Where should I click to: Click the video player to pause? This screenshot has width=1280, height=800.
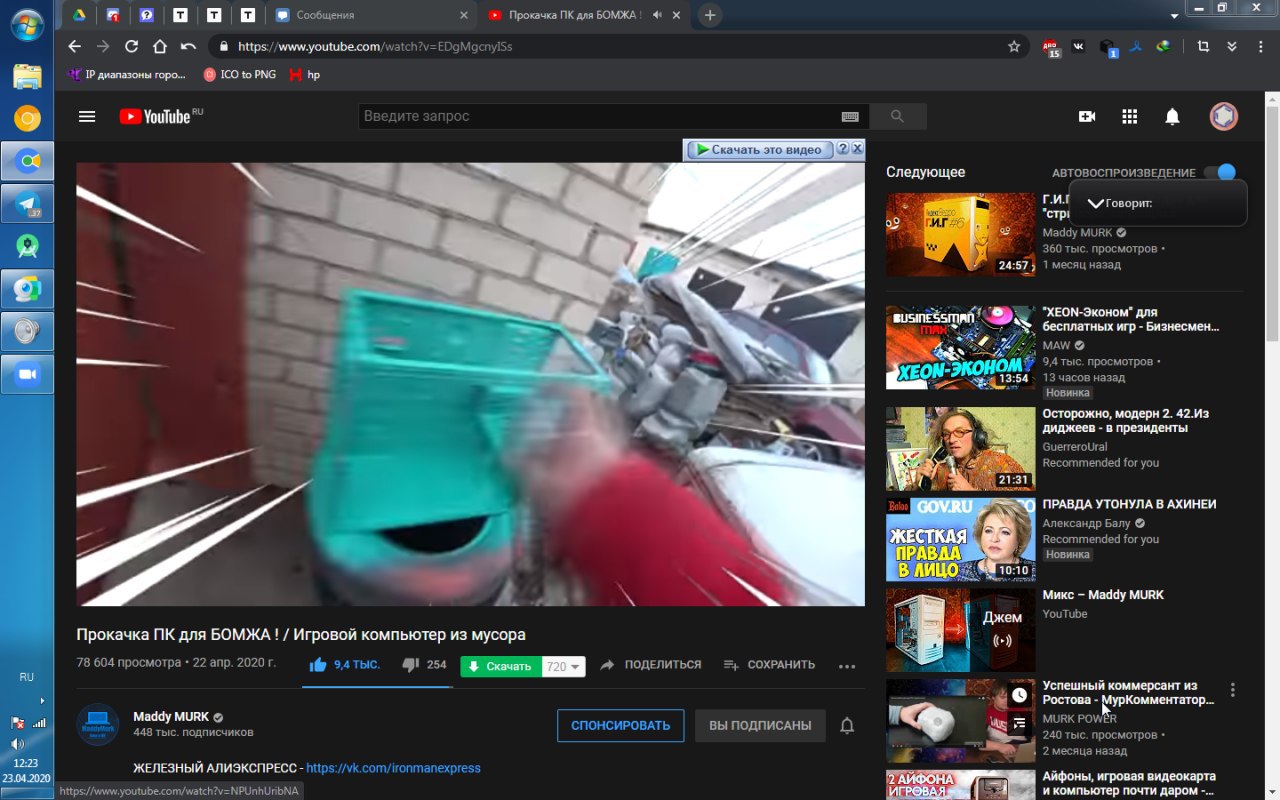coord(470,384)
